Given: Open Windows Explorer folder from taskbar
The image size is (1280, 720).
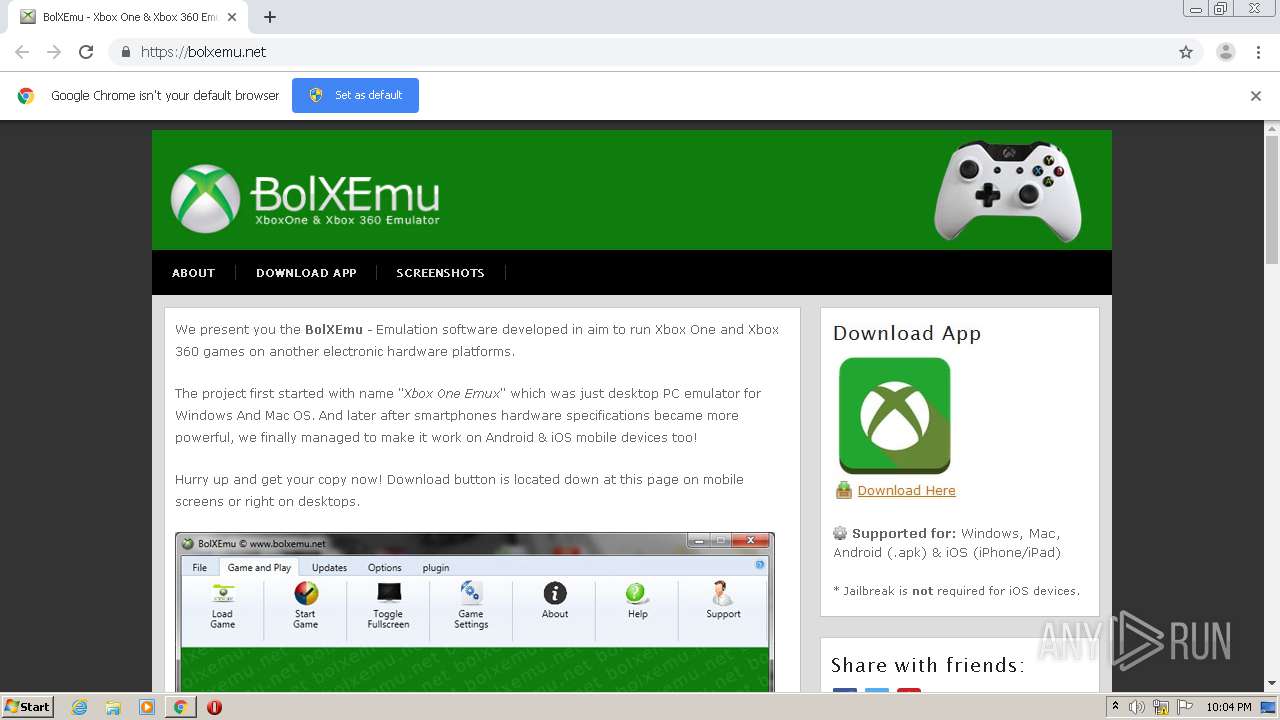Looking at the screenshot, I should [x=113, y=707].
